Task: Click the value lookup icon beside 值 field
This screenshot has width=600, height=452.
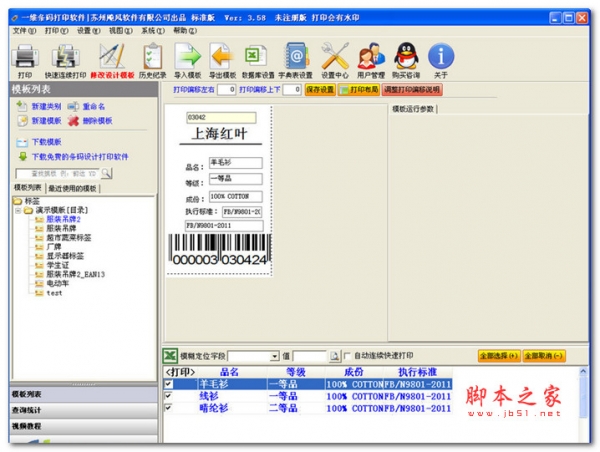Action: (x=334, y=356)
